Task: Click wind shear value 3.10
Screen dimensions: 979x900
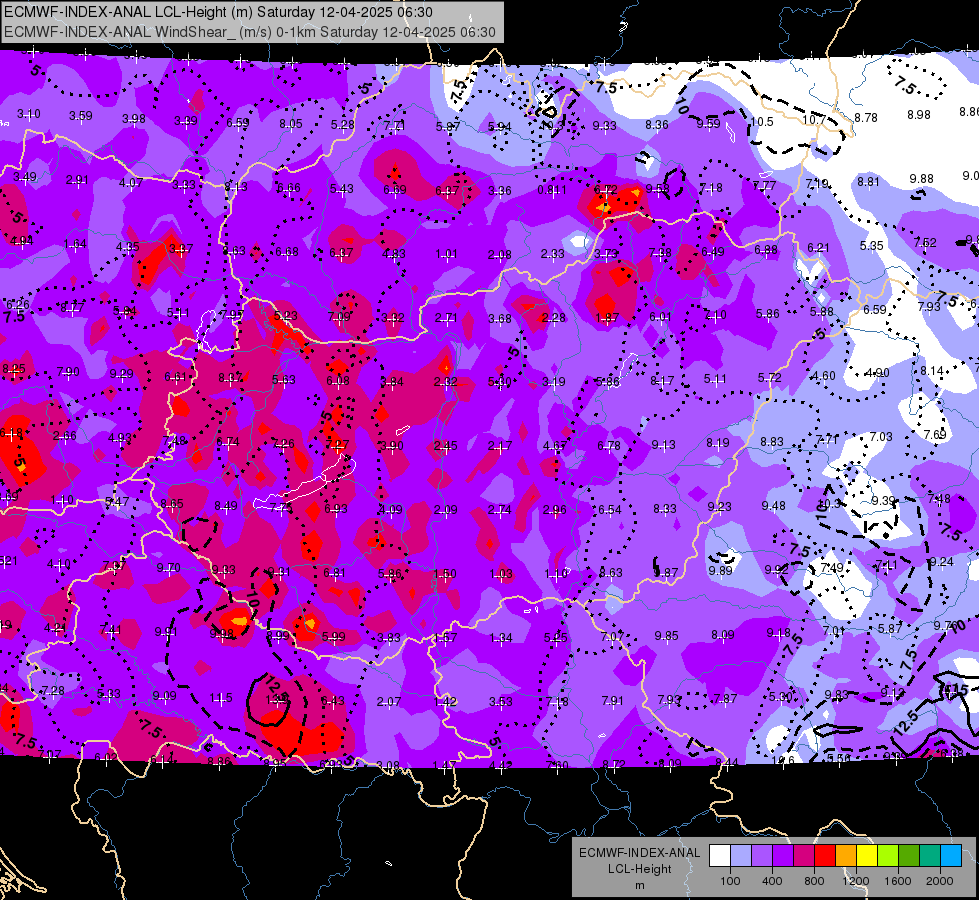Action: coord(29,114)
